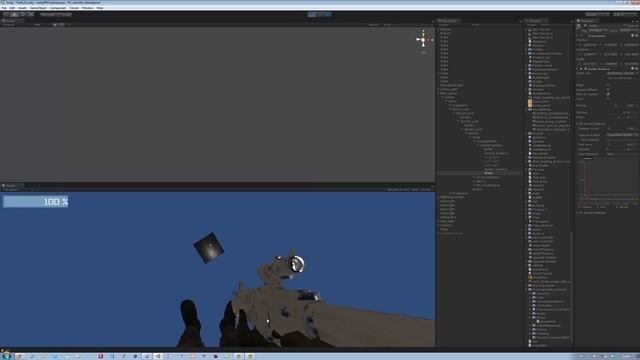Click the Play button
The width and height of the screenshot is (640, 360).
311,14
